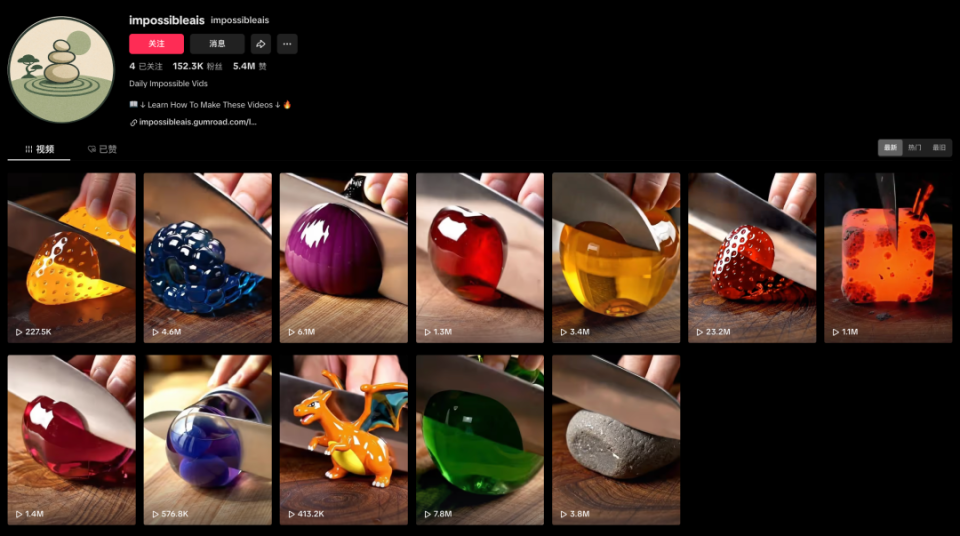Viewport: 960px width, 536px height.
Task: Click the link icon beside gumroad URL
Action: pyautogui.click(x=133, y=123)
